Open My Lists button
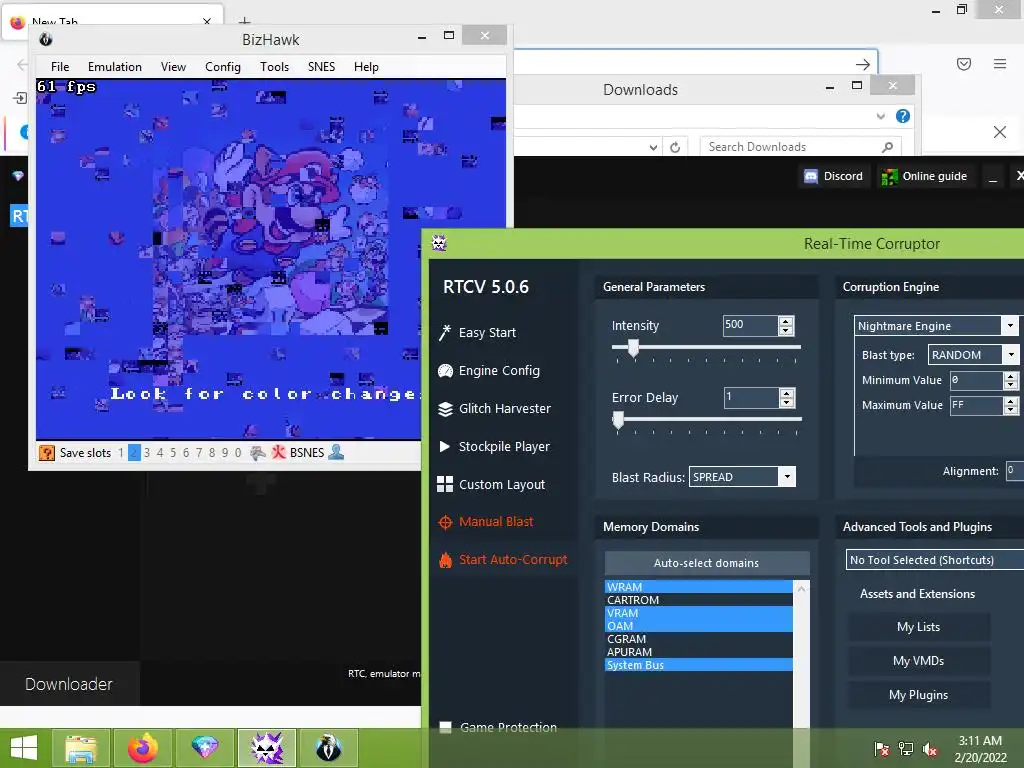 918,627
